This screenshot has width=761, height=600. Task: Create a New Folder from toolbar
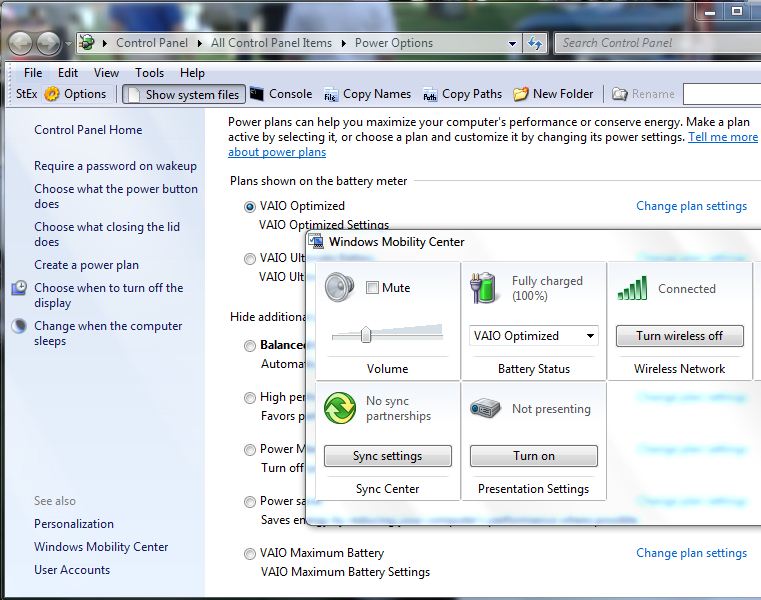553,94
